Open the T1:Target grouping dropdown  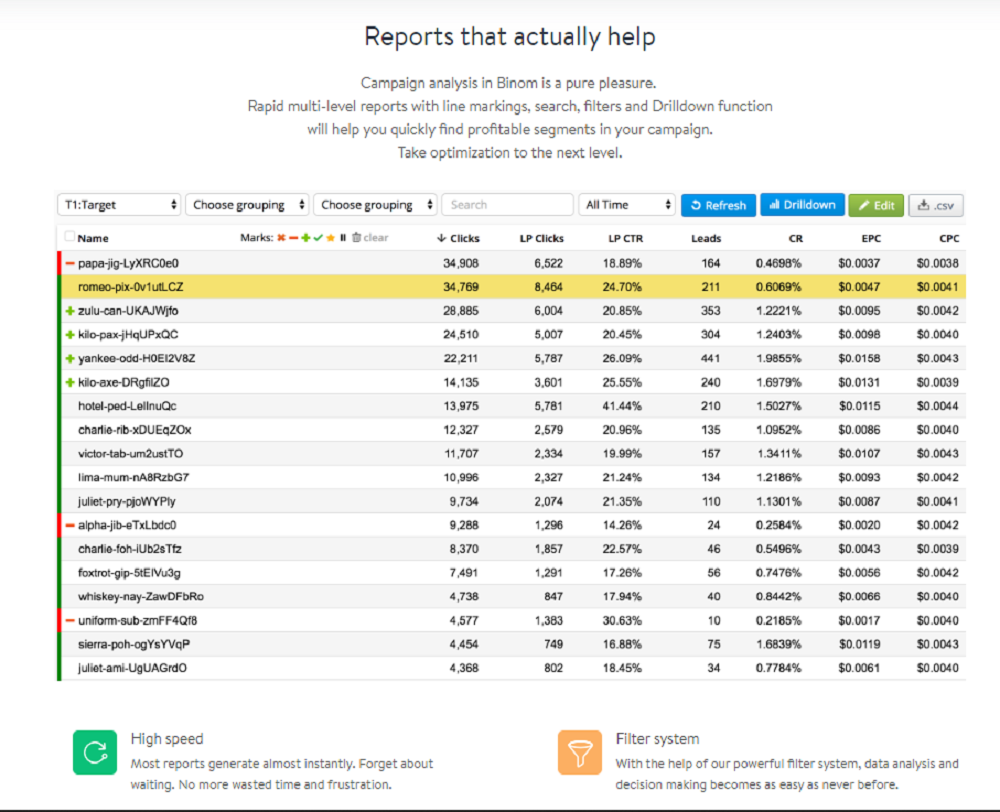coord(118,205)
